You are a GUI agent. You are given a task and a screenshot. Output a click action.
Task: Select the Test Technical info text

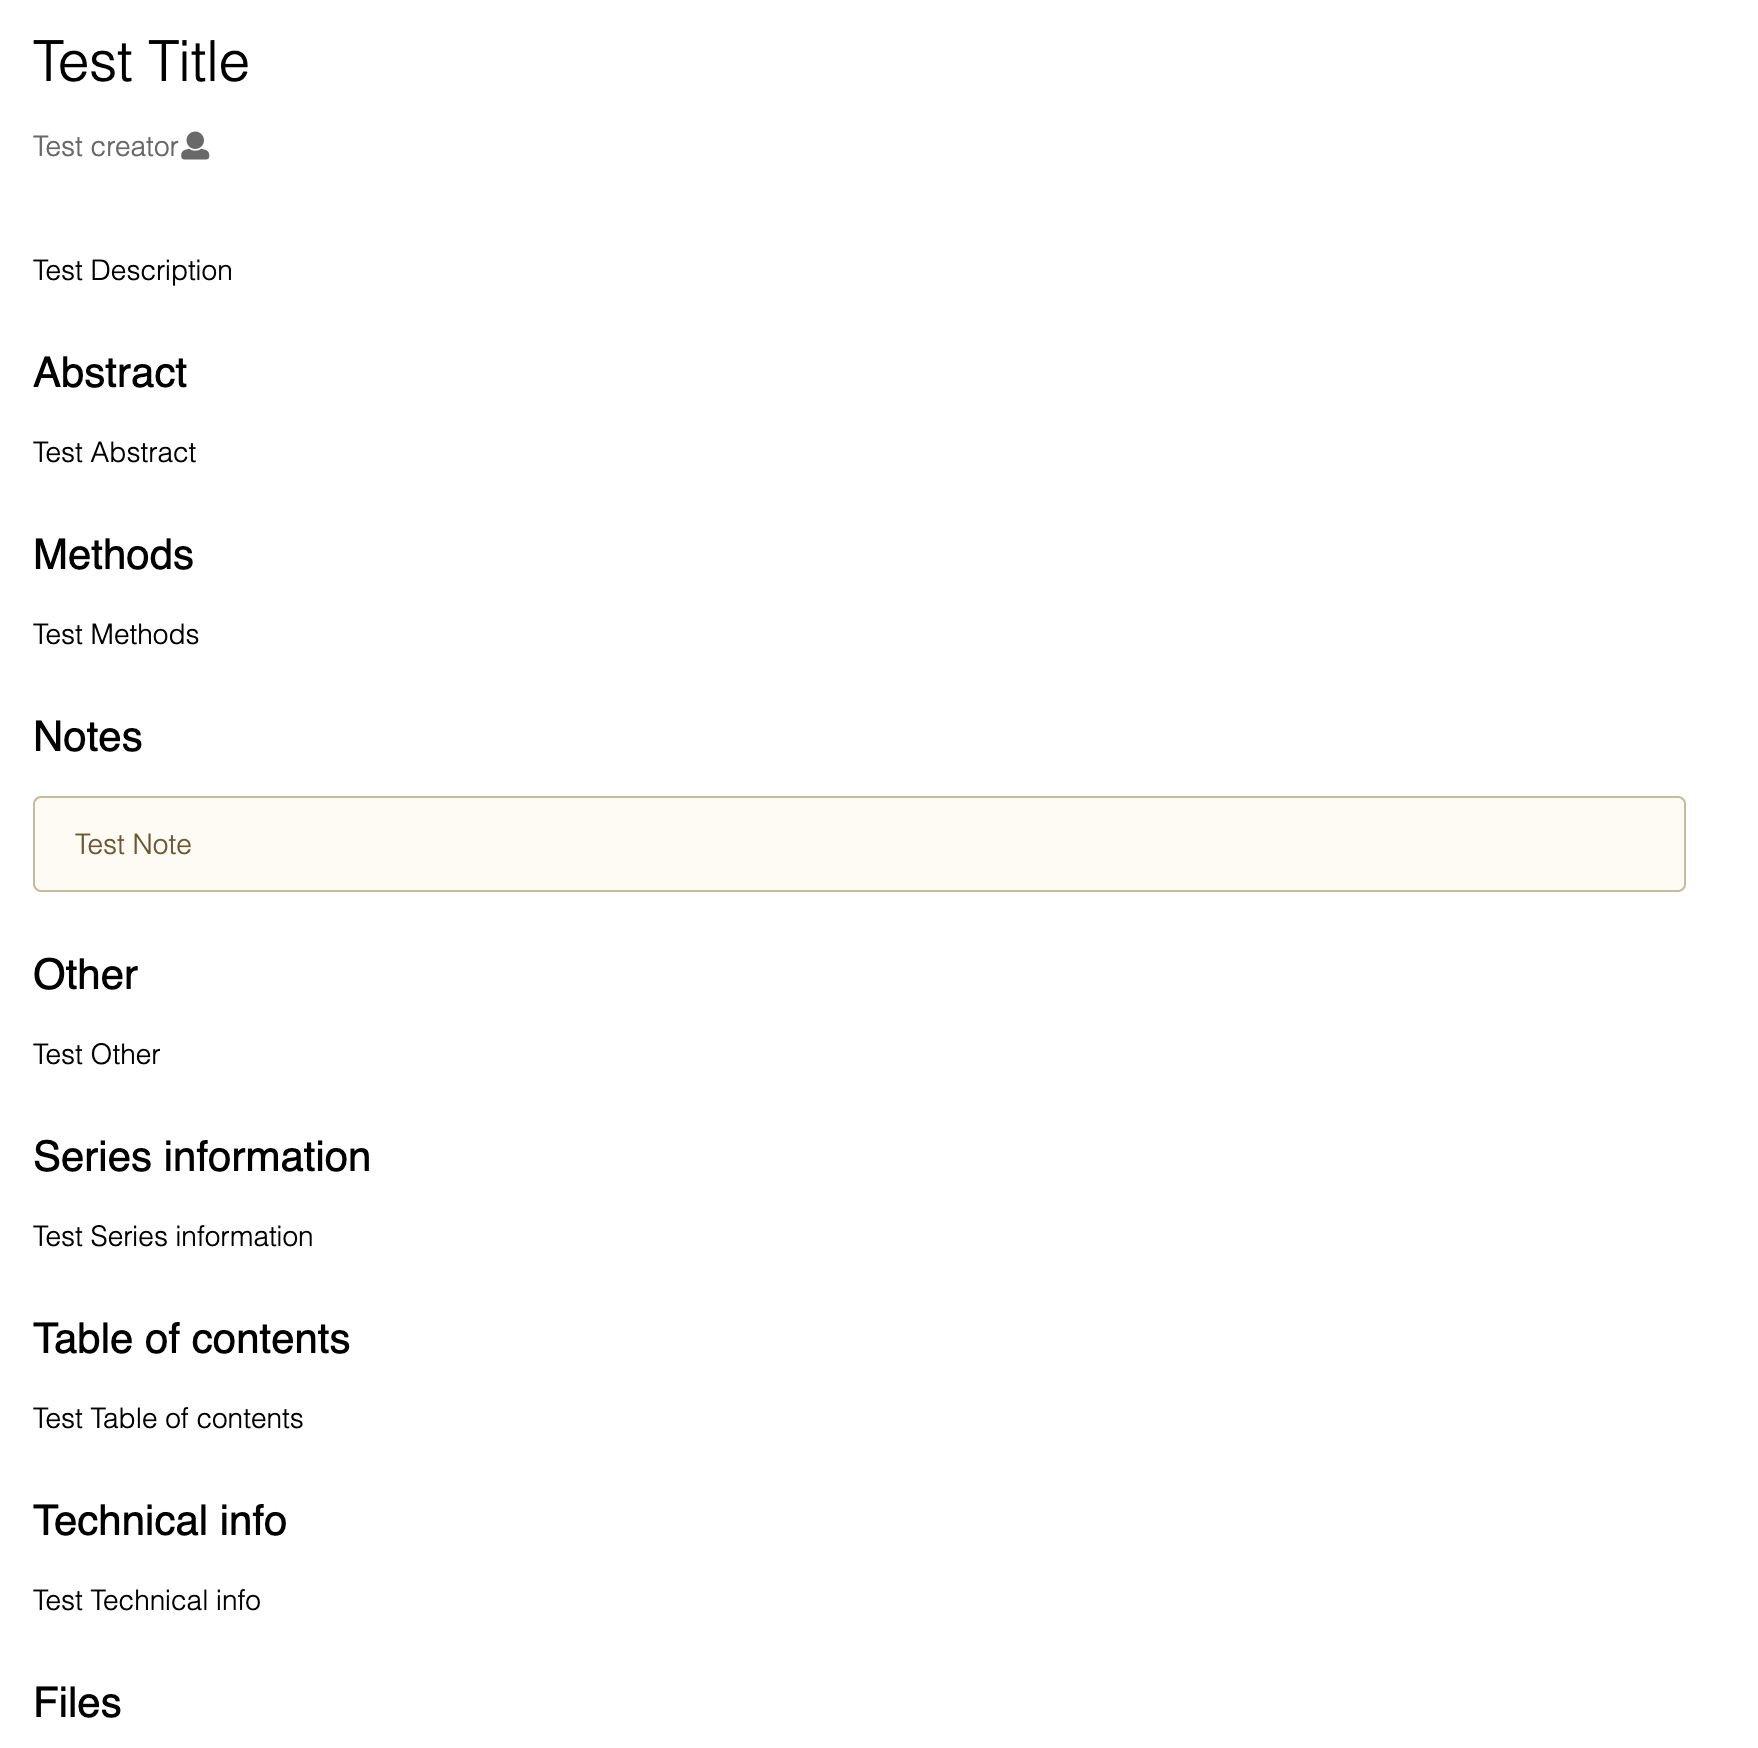[x=147, y=1601]
